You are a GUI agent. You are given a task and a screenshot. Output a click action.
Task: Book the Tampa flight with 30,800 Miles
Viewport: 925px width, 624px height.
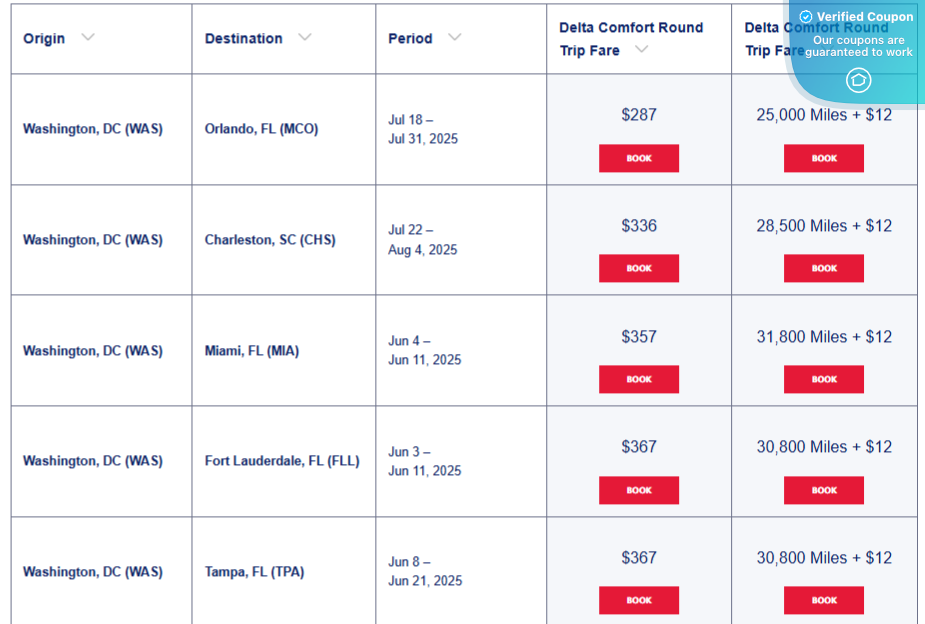[823, 600]
